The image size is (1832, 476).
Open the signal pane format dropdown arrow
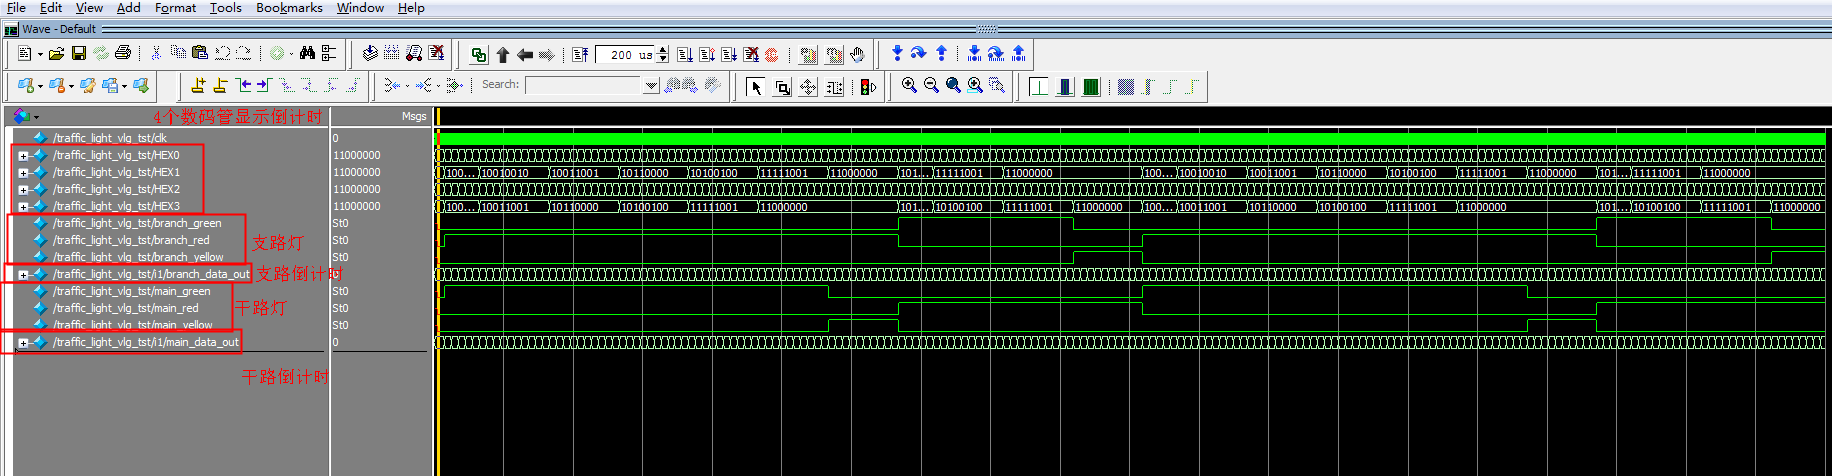(36, 118)
